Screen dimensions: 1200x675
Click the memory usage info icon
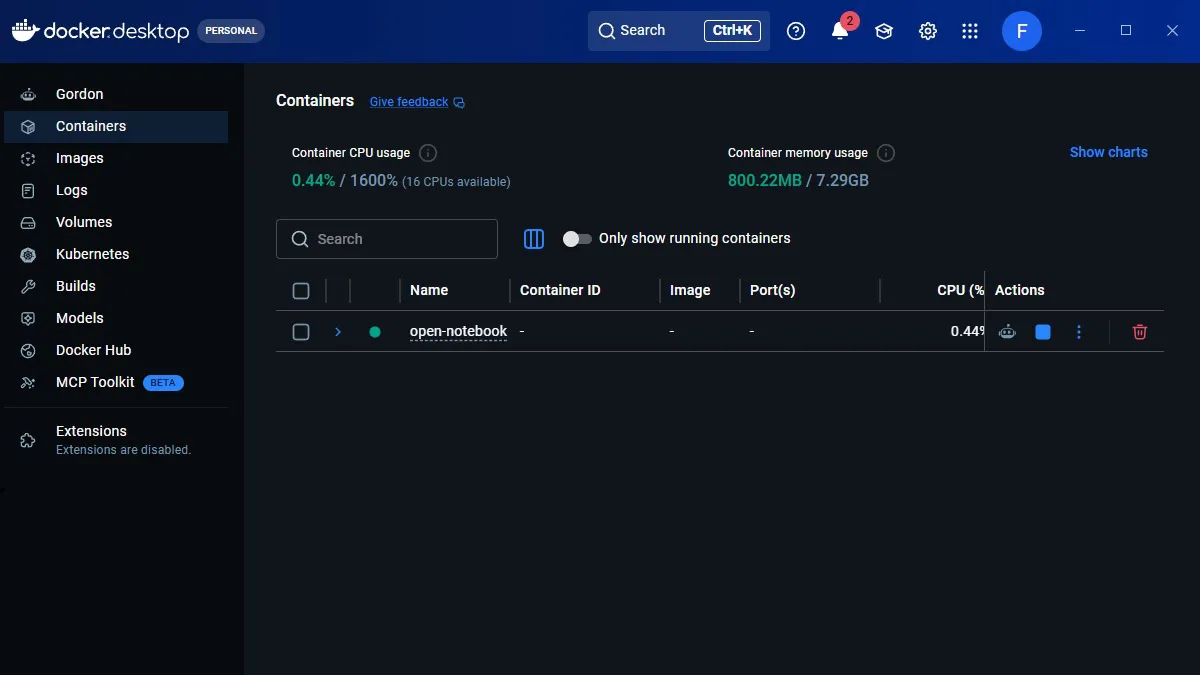(x=886, y=153)
